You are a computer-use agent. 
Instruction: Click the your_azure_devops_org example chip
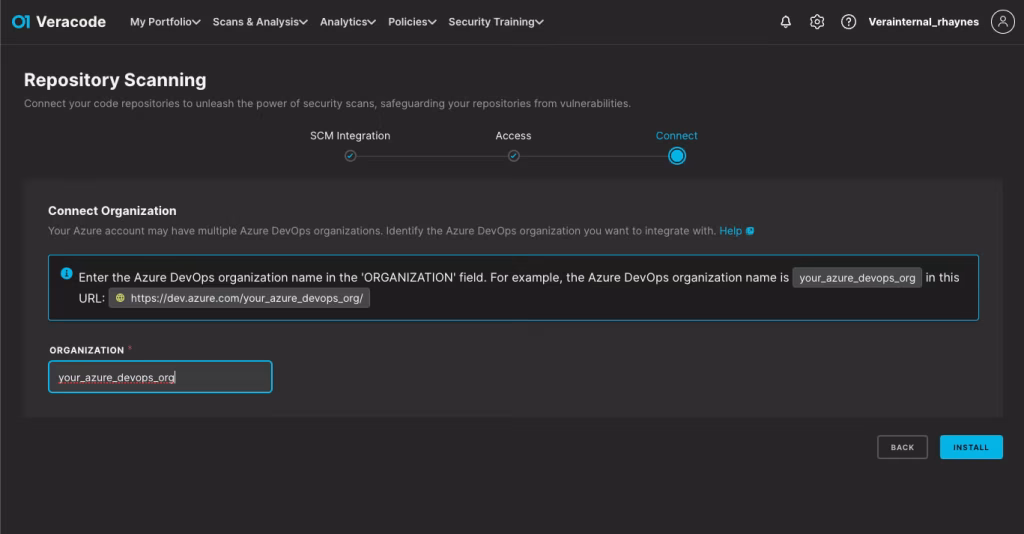tap(857, 277)
